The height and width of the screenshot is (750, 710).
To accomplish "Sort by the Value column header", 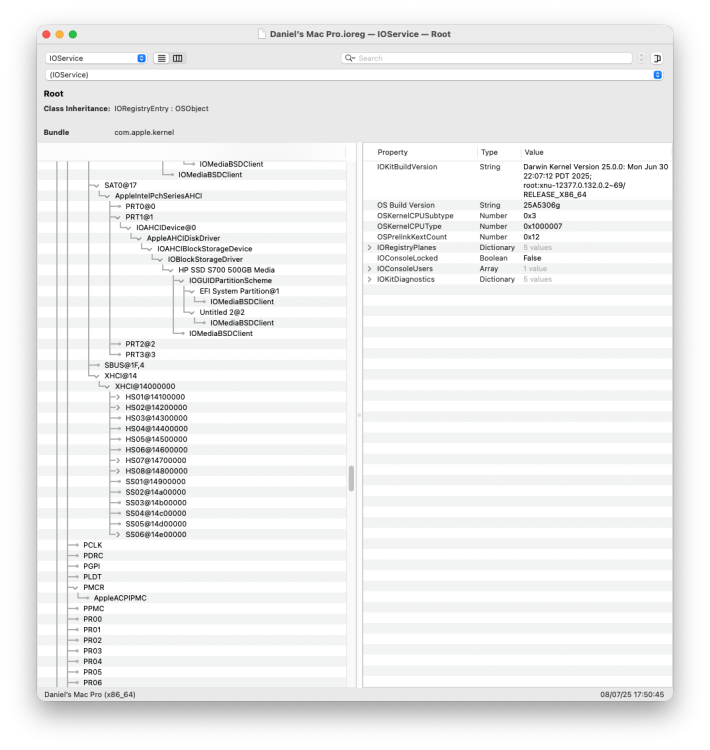I will [x=533, y=152].
